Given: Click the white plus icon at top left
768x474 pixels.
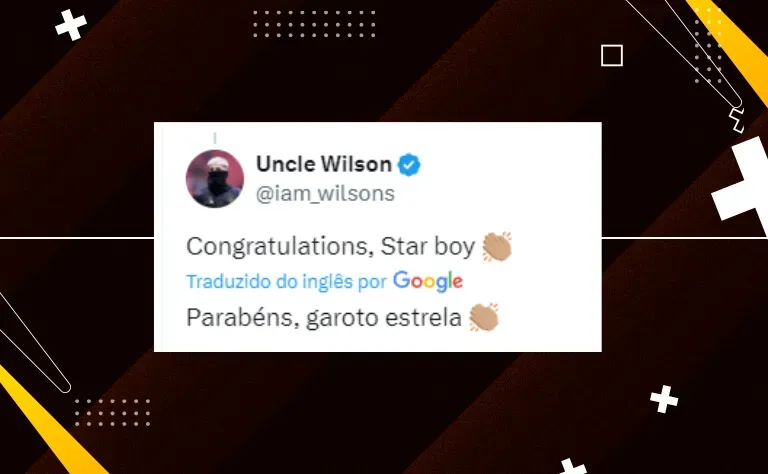Looking at the screenshot, I should pyautogui.click(x=71, y=25).
